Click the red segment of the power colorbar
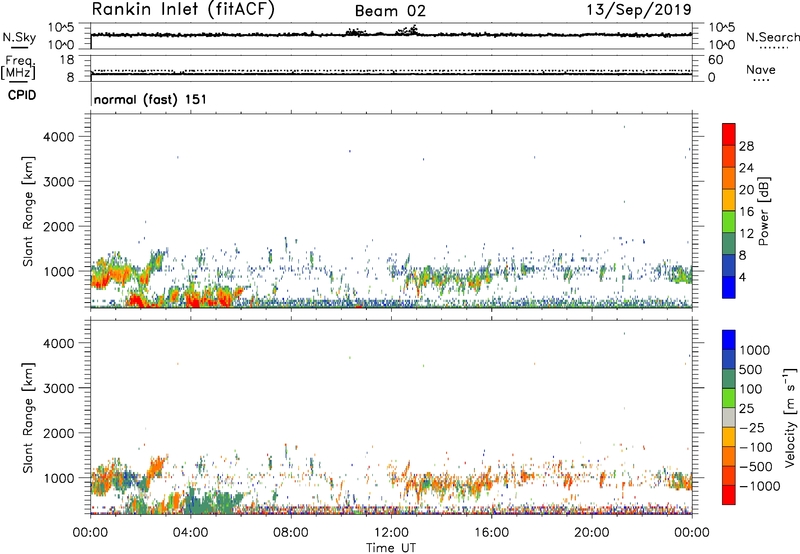The width and height of the screenshot is (800, 554). coord(729,134)
